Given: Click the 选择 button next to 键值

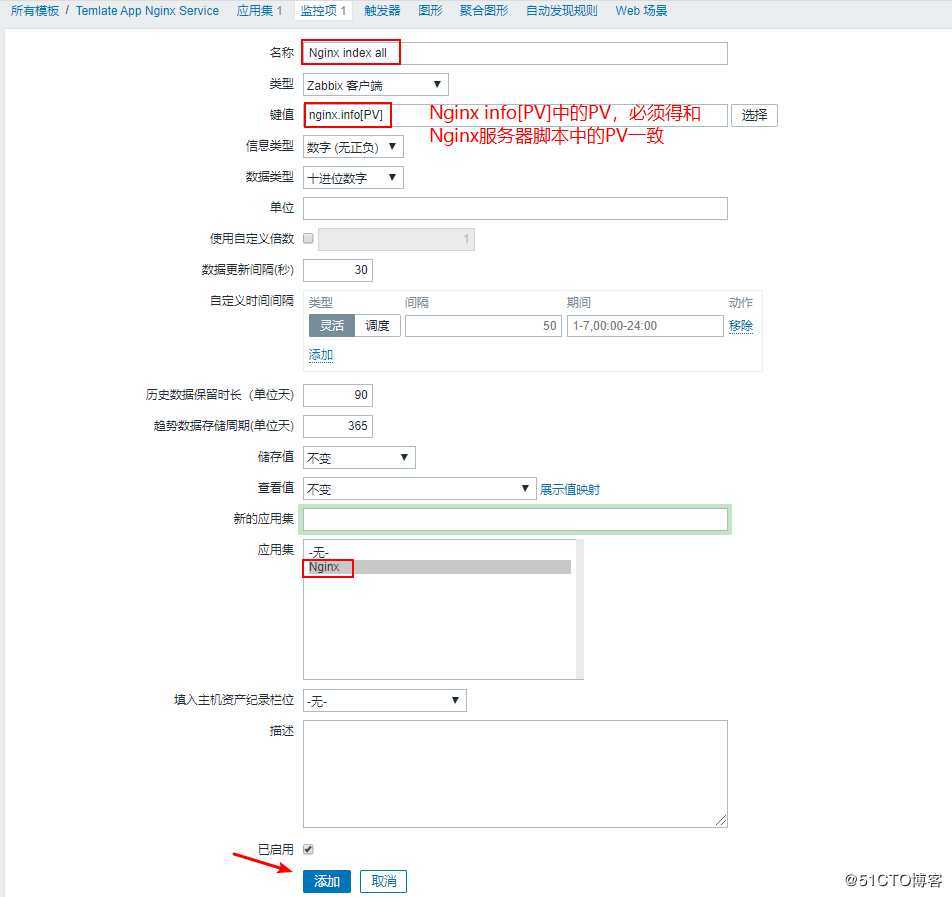Looking at the screenshot, I should click(x=754, y=114).
